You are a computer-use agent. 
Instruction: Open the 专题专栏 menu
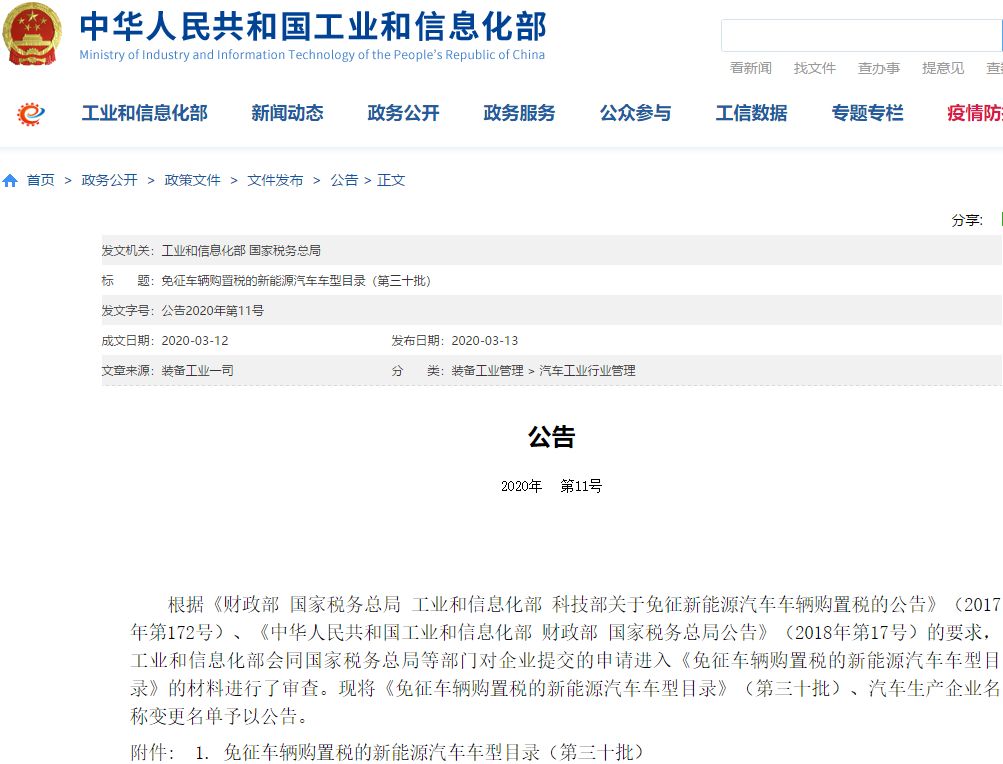coord(867,113)
